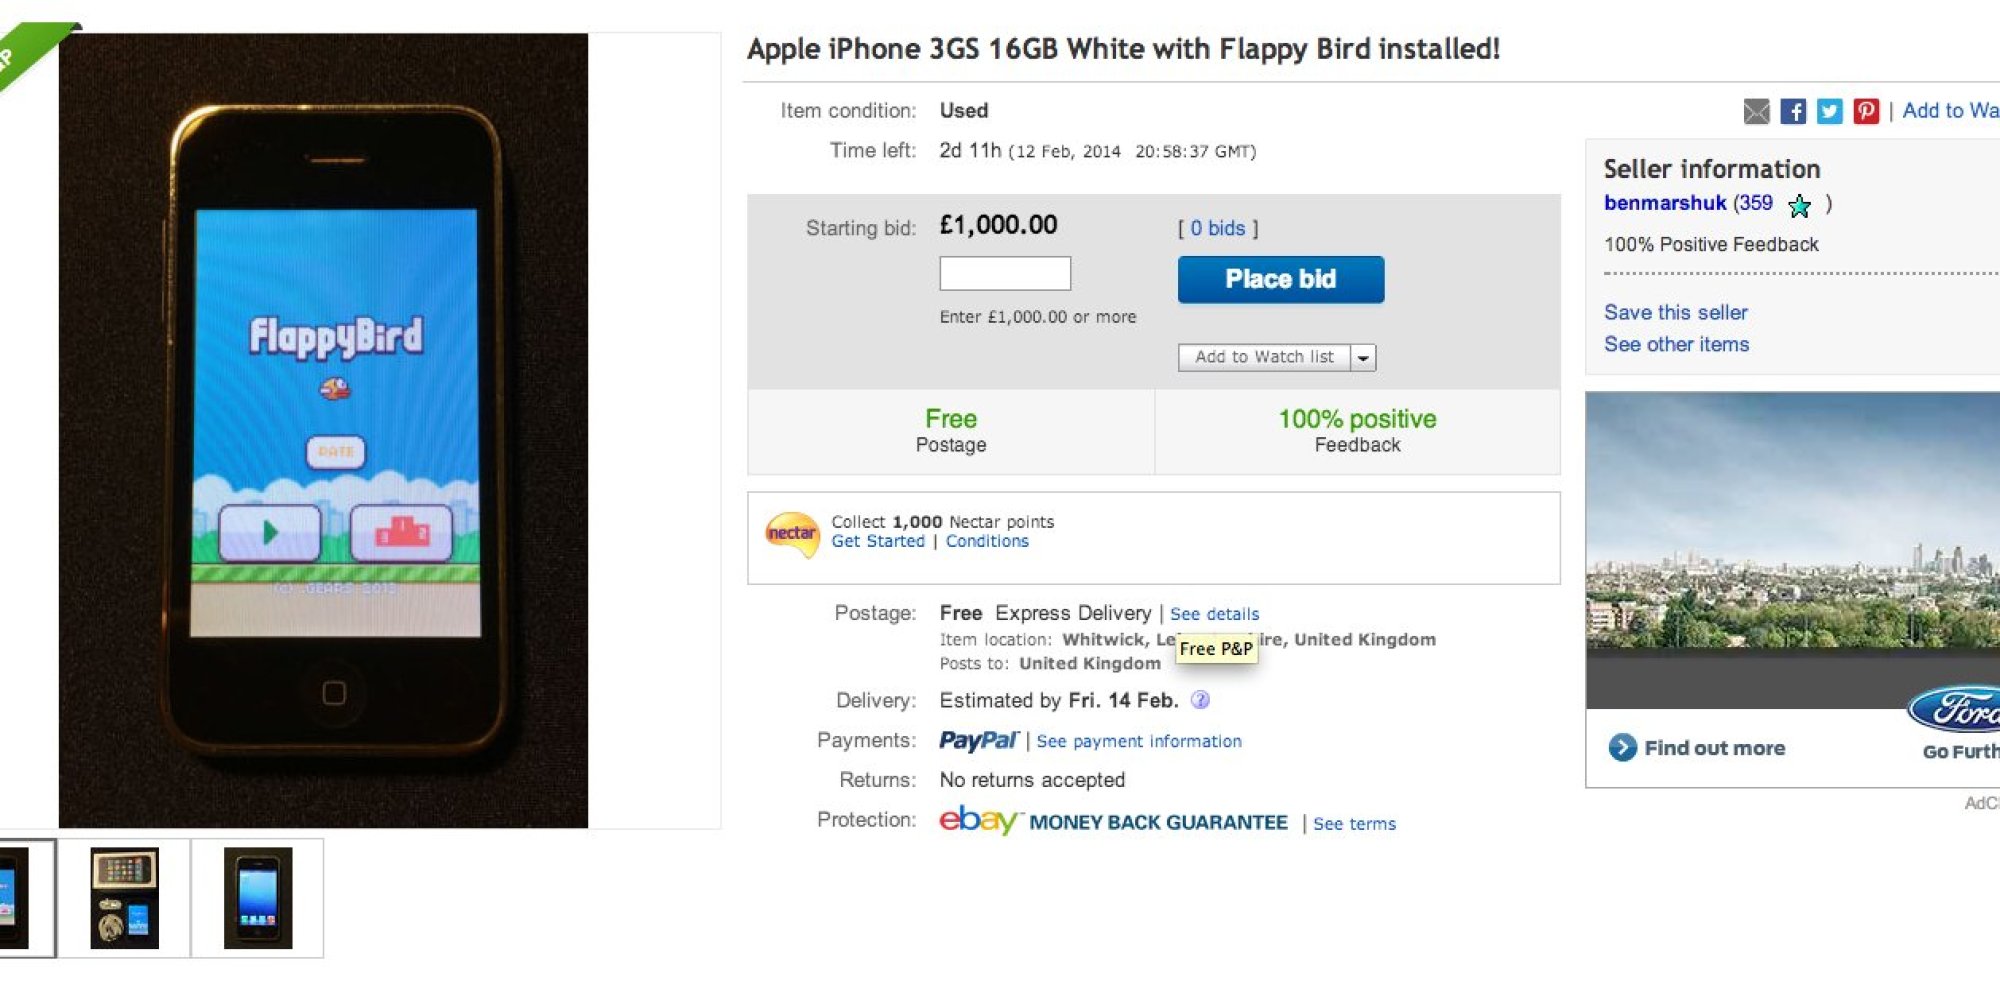Viewport: 2000px width, 1000px height.
Task: Open the delivery estimate help question mark
Action: pyautogui.click(x=1199, y=700)
